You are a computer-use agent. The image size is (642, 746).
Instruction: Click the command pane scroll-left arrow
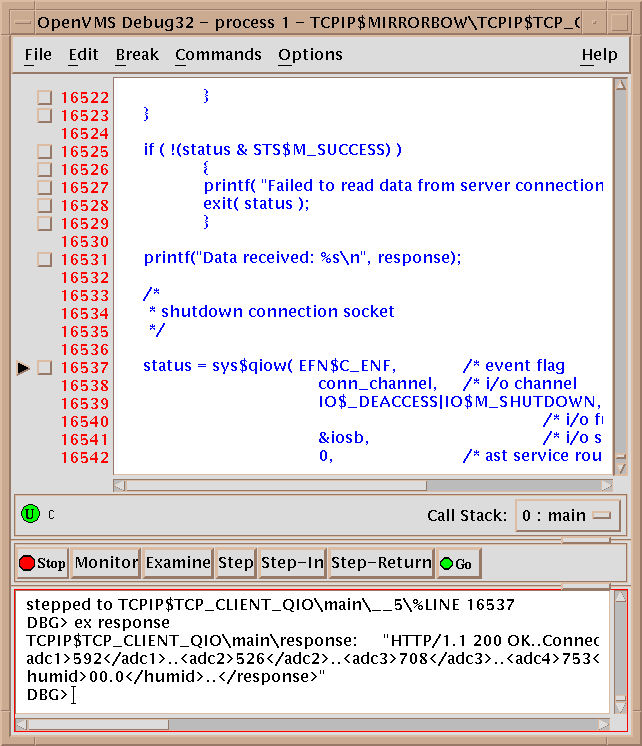(21, 725)
